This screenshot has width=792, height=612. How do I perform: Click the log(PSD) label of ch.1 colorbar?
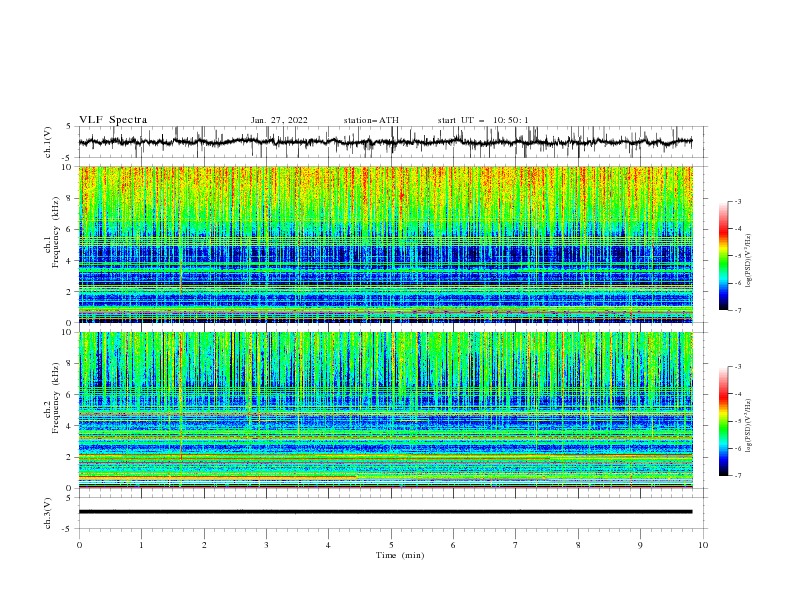(749, 261)
